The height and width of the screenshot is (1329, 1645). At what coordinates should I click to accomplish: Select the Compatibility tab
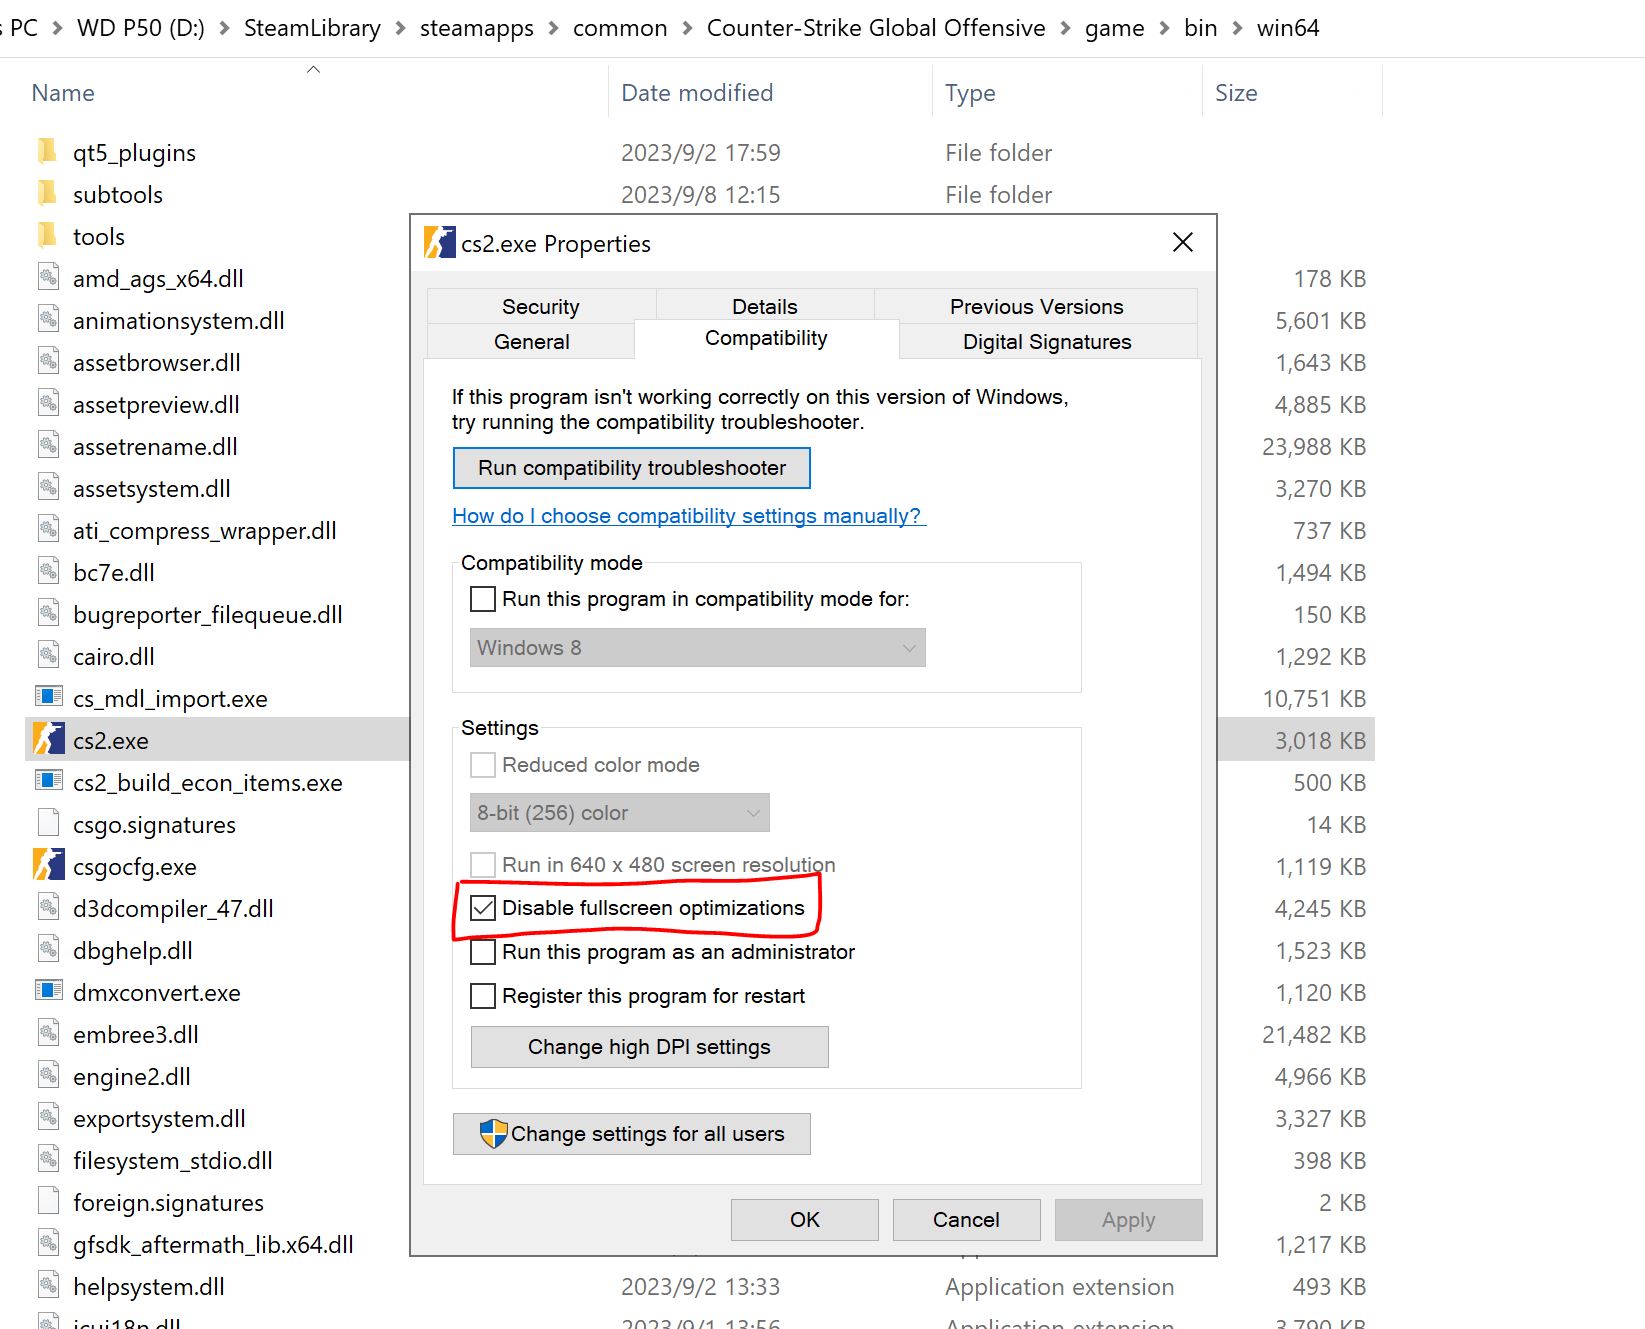(766, 338)
